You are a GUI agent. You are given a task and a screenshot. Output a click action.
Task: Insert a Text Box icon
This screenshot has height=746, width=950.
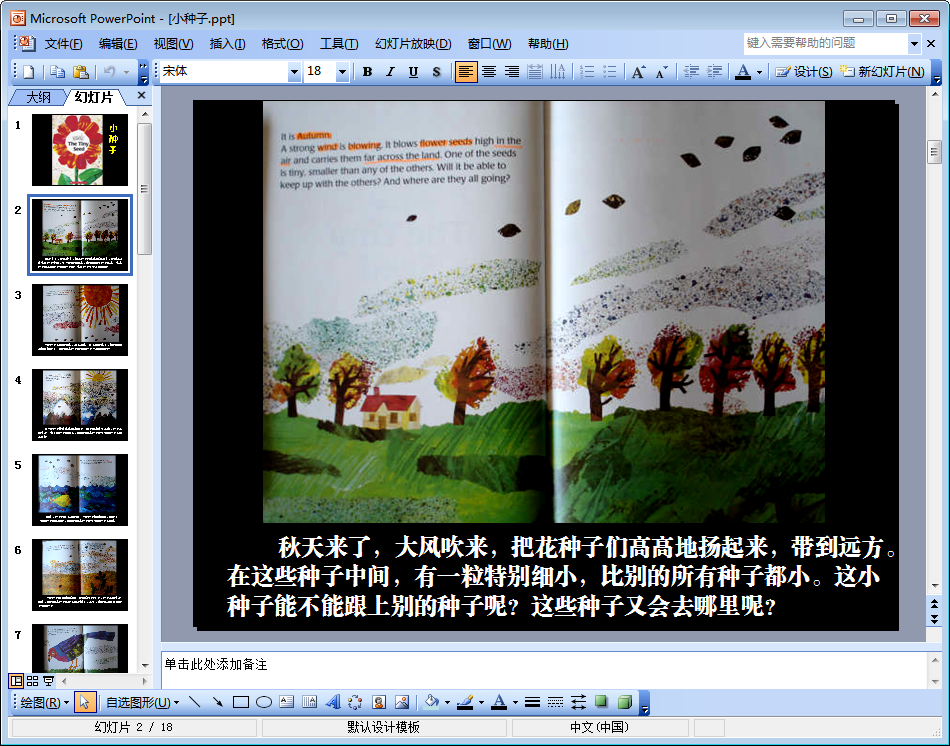[x=287, y=702]
